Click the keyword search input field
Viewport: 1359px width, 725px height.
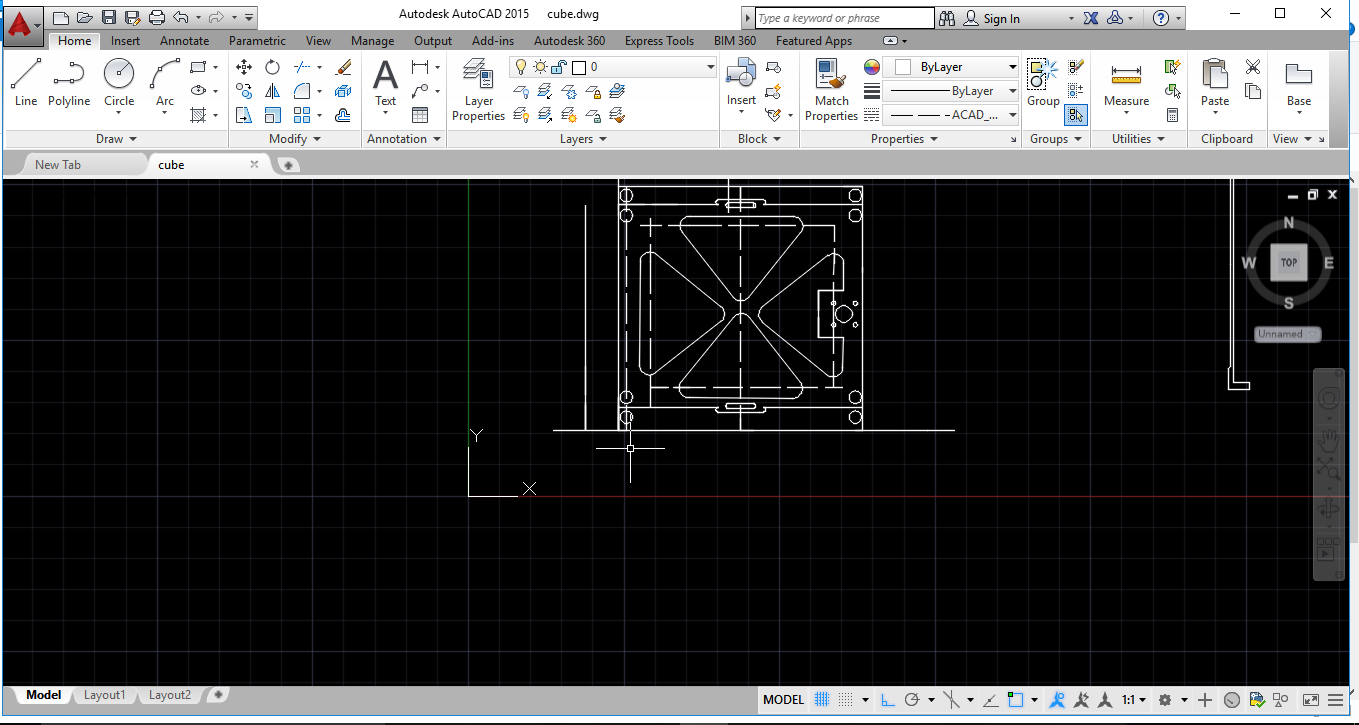point(843,18)
